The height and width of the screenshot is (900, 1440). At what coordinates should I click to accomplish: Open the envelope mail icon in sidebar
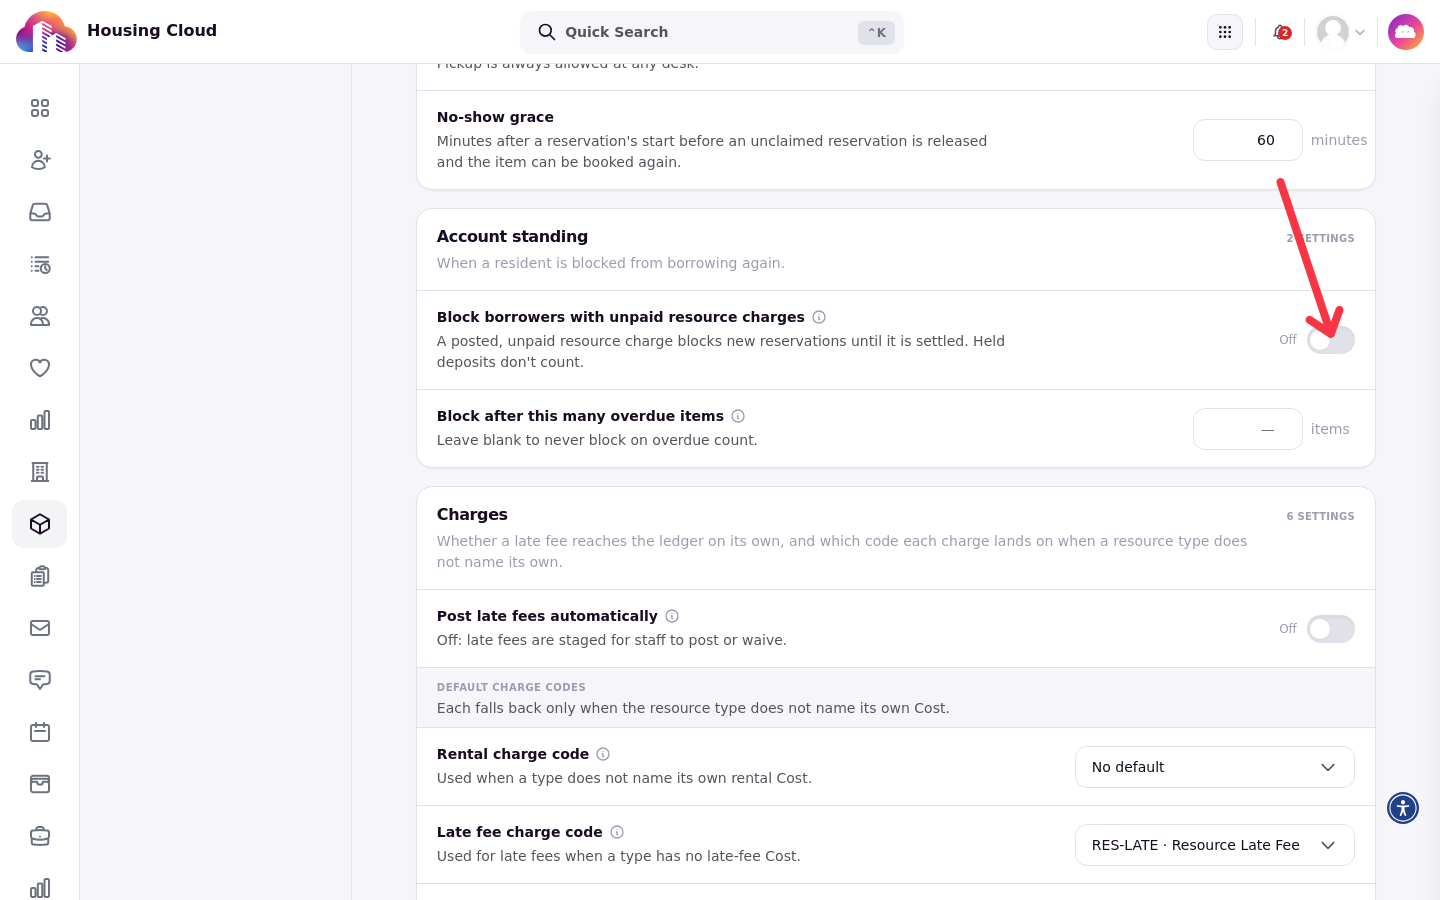click(x=40, y=628)
